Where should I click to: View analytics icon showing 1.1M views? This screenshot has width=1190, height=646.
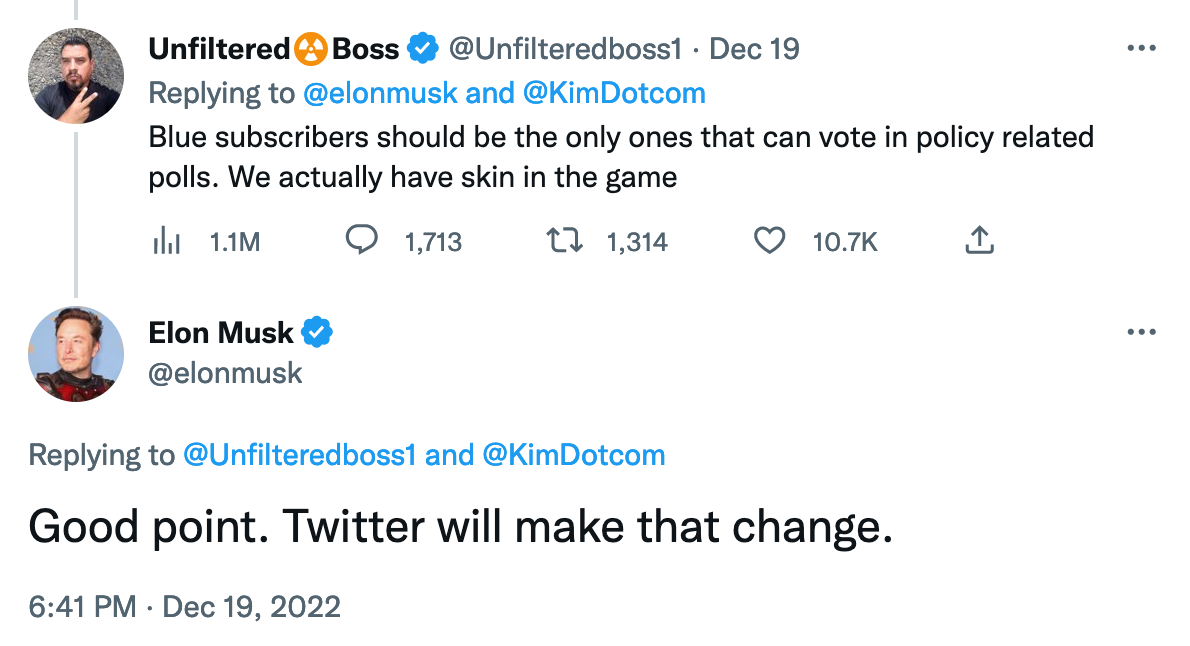point(164,241)
